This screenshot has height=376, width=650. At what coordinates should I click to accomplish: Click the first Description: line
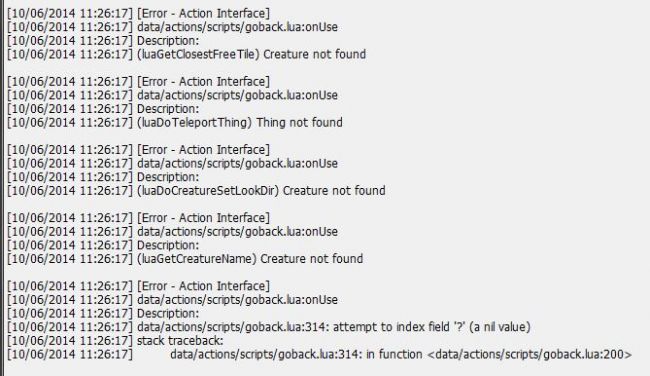(103, 41)
